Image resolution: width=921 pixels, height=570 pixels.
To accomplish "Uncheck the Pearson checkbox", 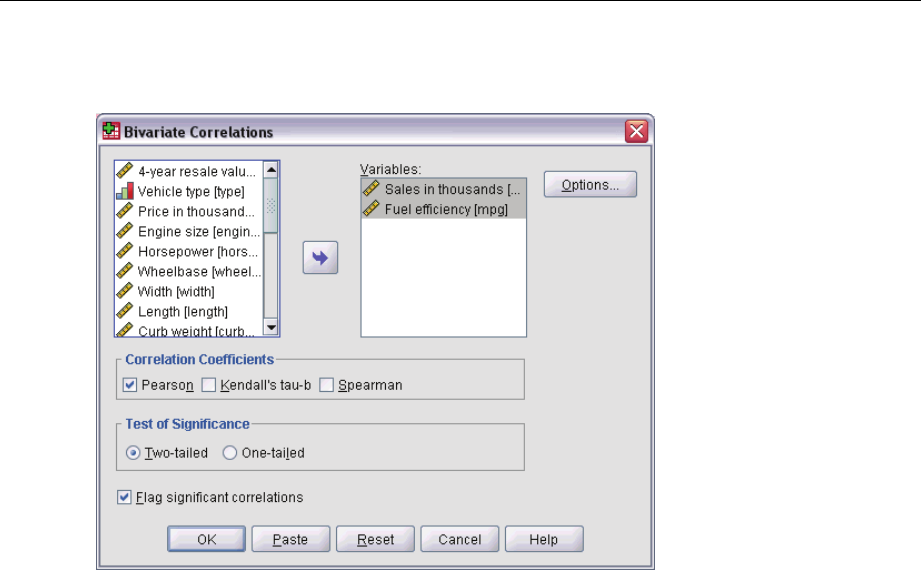I will coord(130,385).
